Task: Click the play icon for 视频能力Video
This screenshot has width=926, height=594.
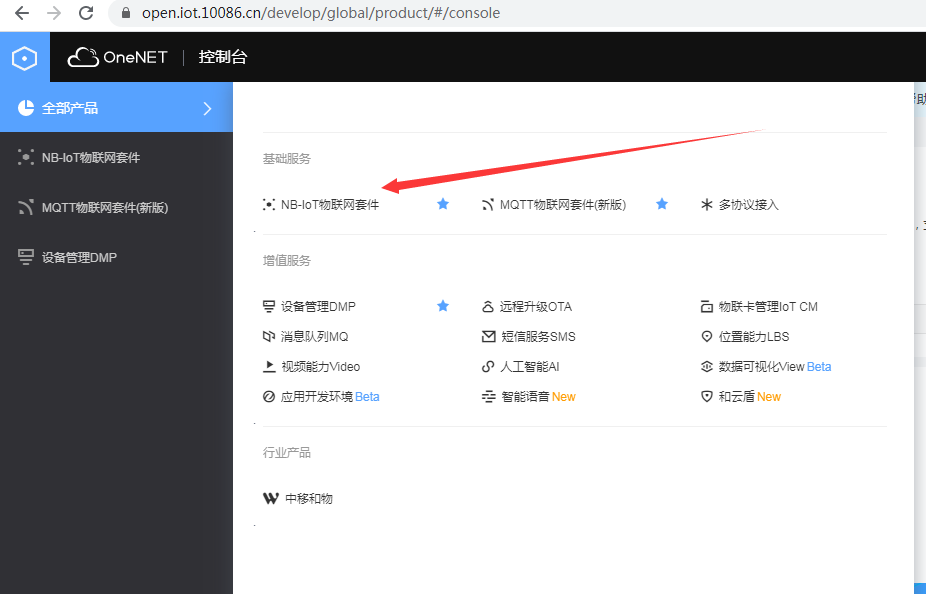Action: coord(269,367)
